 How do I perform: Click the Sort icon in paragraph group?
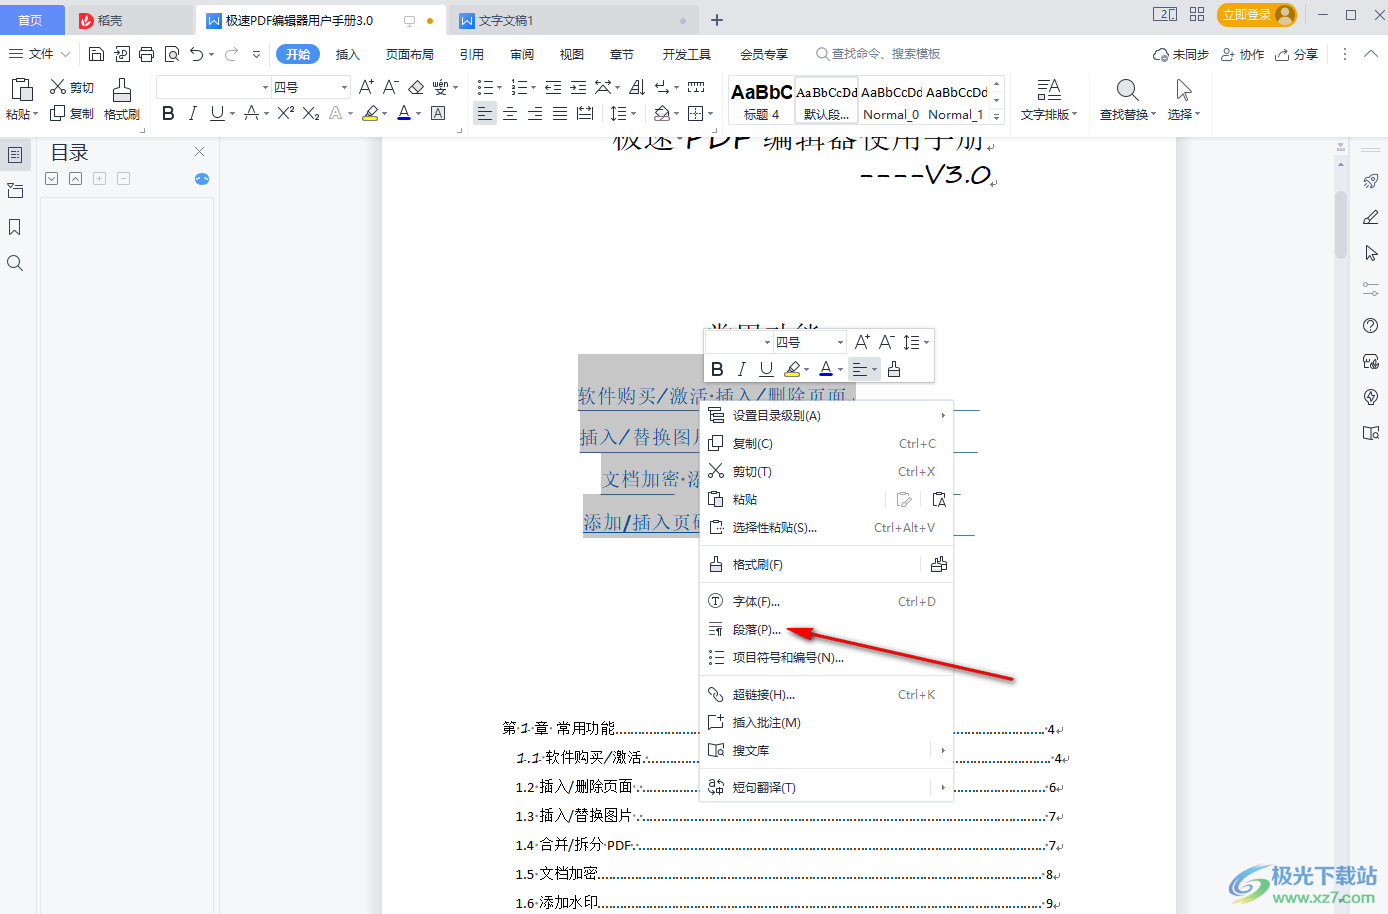637,87
